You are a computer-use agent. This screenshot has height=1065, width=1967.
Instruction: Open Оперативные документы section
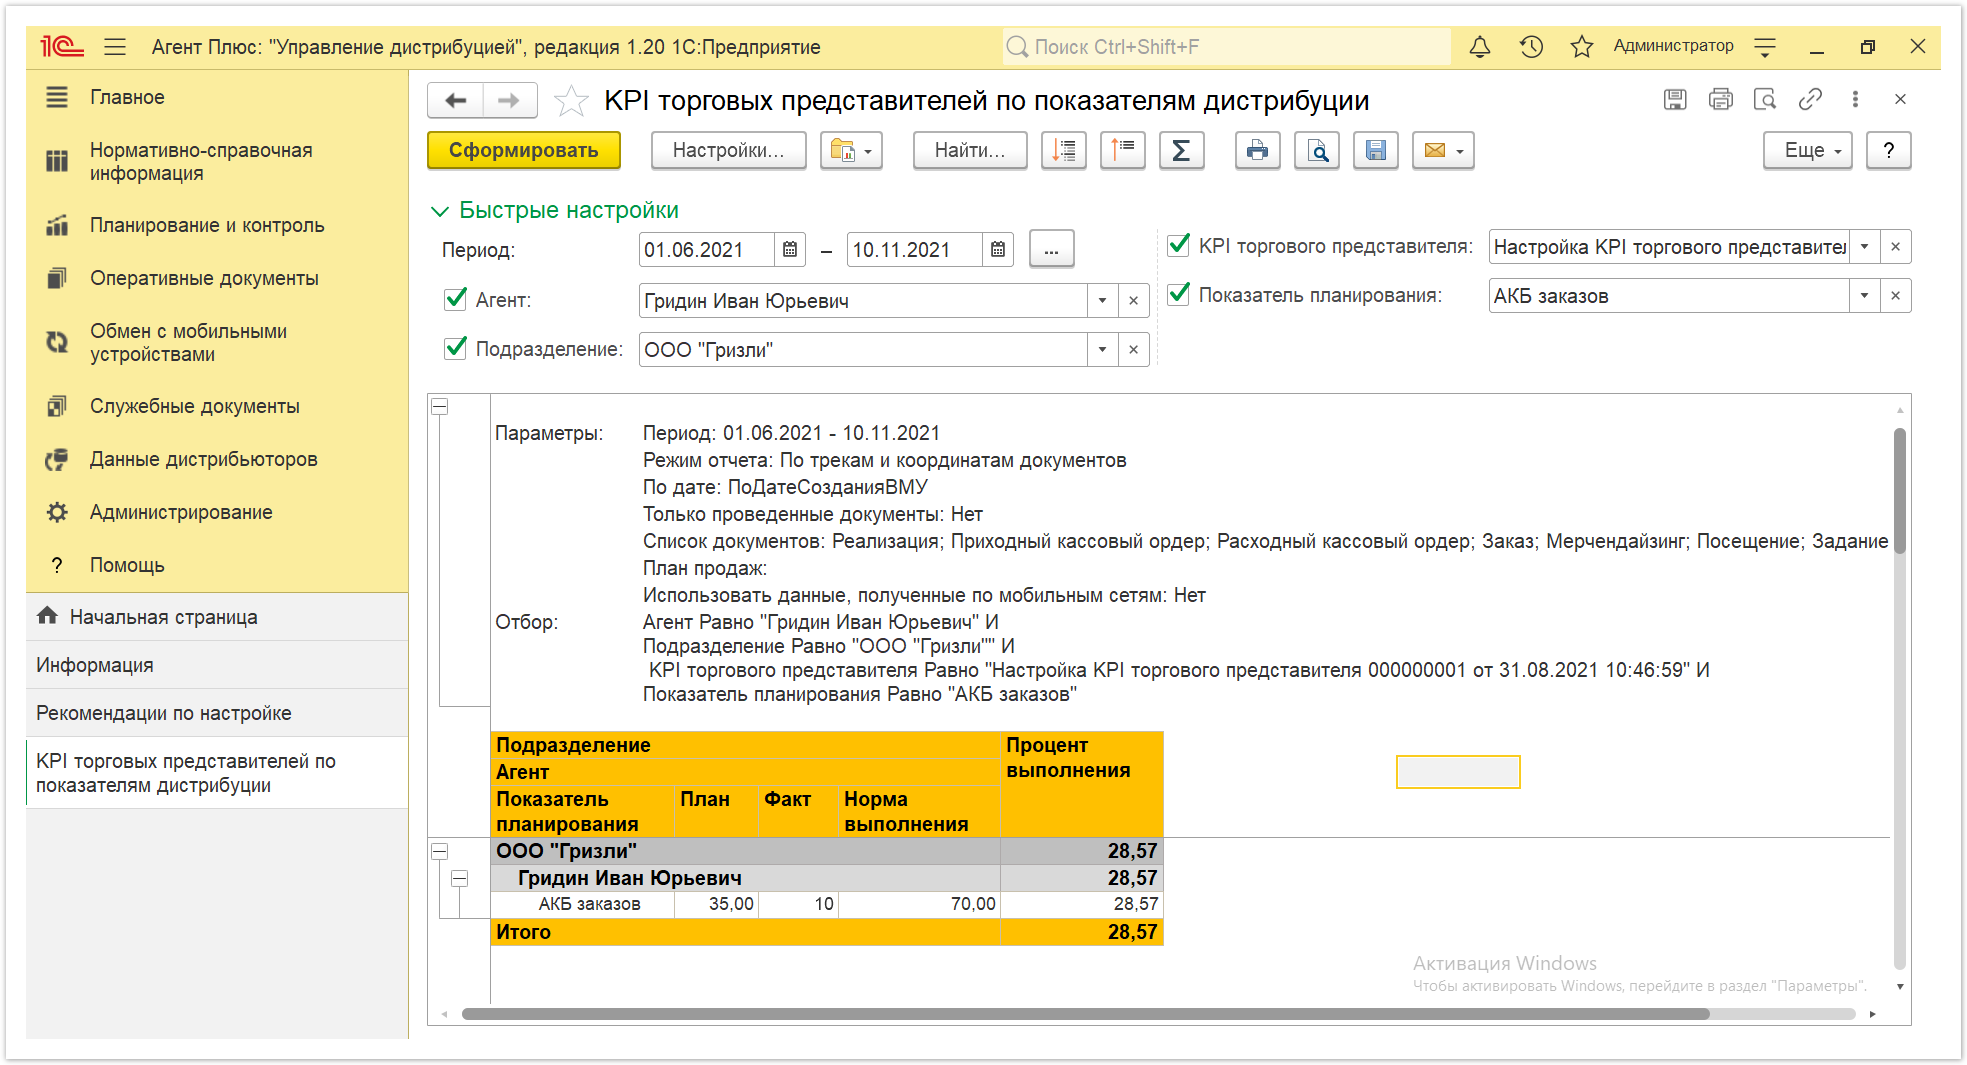pos(217,279)
